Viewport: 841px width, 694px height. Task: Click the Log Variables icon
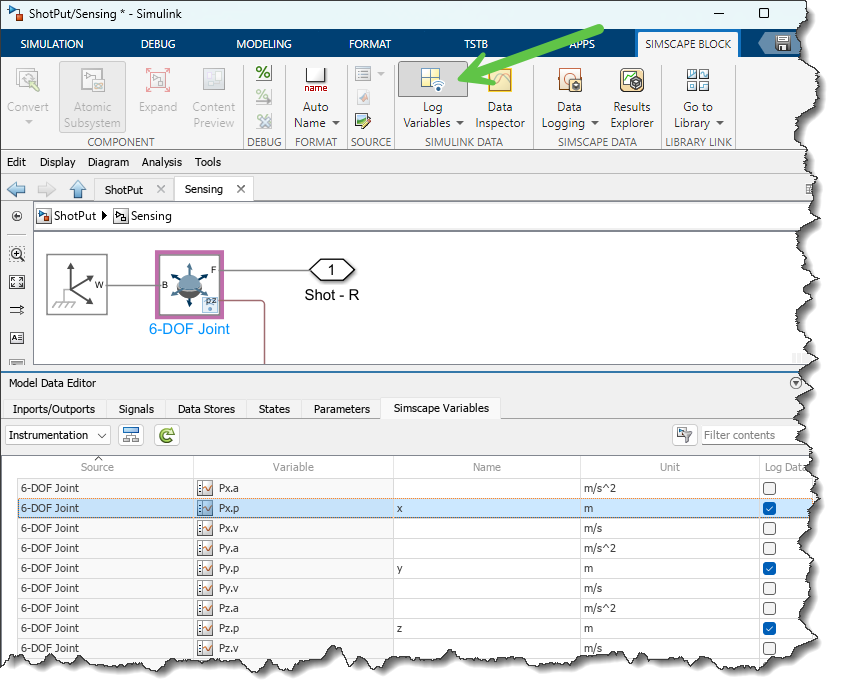click(x=432, y=80)
